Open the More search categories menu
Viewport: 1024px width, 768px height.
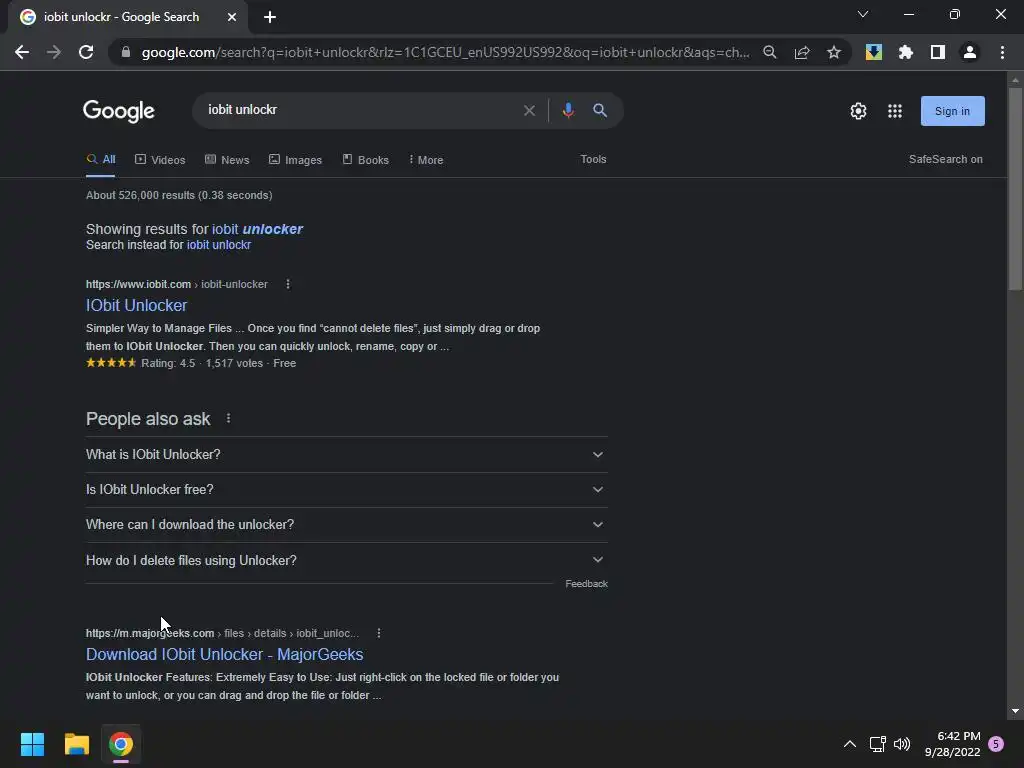[x=426, y=159]
